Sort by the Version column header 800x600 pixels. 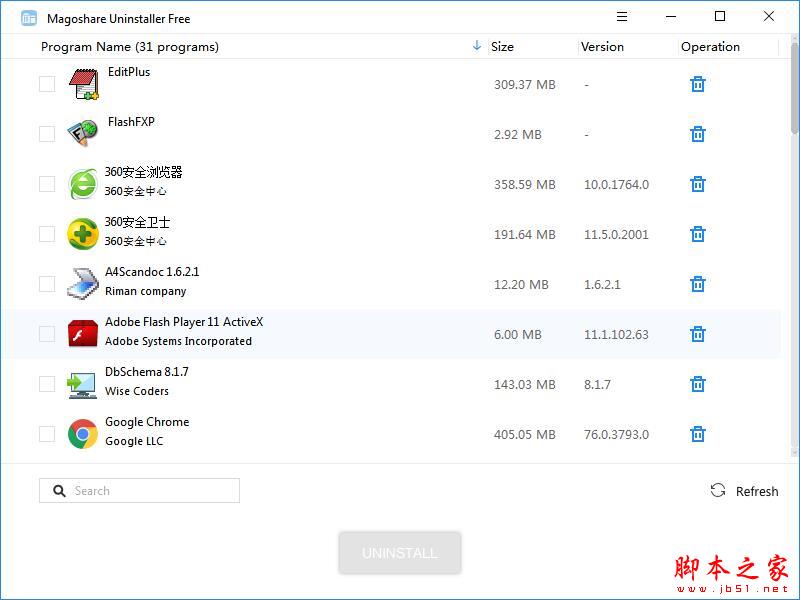602,46
